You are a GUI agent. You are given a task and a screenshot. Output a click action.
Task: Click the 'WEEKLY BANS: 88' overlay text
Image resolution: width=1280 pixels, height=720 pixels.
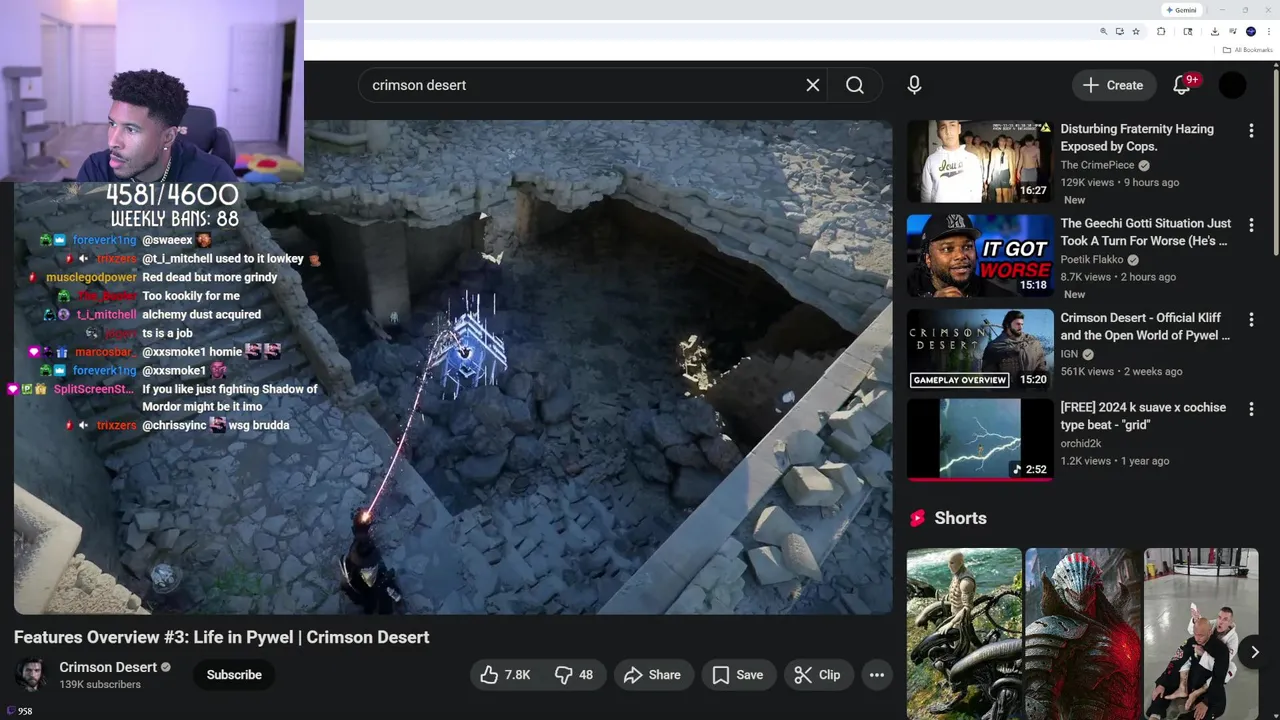175,218
